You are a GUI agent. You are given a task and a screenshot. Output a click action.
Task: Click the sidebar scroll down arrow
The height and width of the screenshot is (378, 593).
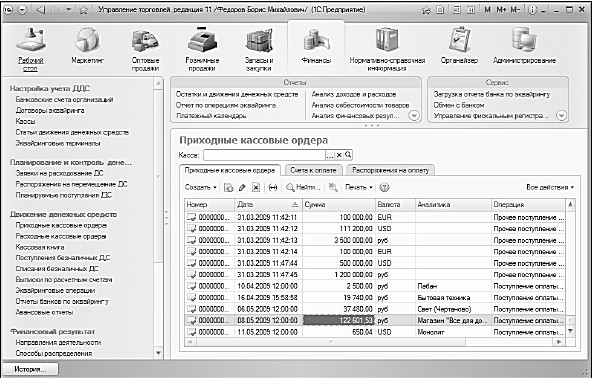(158, 353)
